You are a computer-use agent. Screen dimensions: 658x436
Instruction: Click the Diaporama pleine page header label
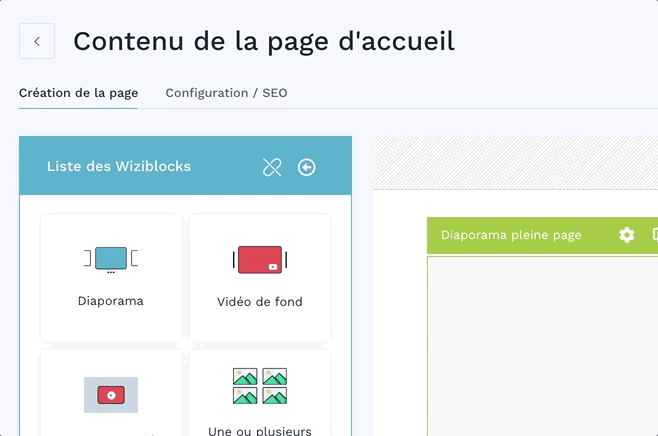click(x=511, y=235)
